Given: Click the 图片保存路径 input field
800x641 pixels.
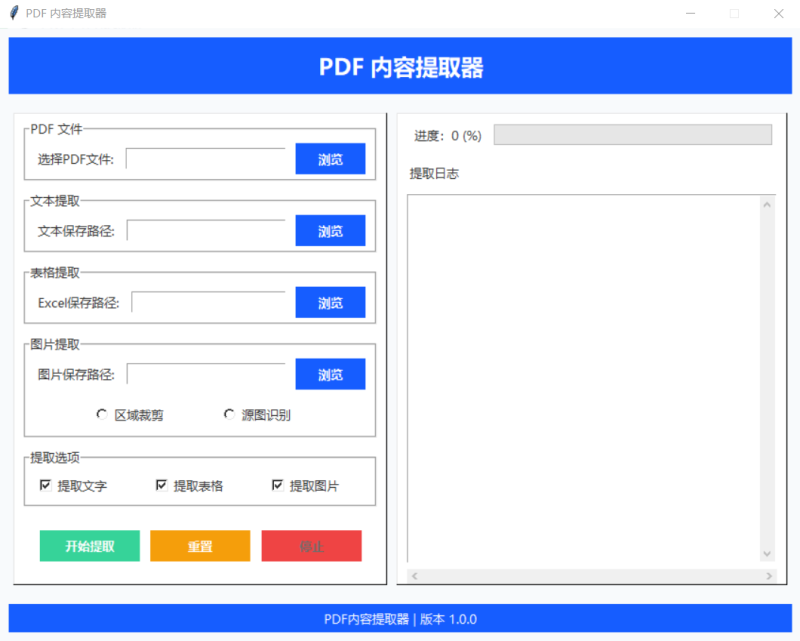Looking at the screenshot, I should pos(207,373).
